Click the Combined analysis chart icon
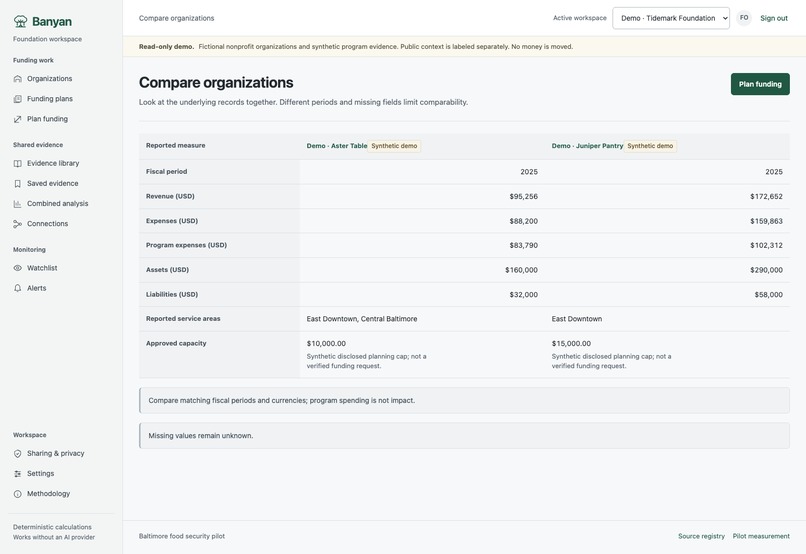806x554 pixels. (17, 204)
